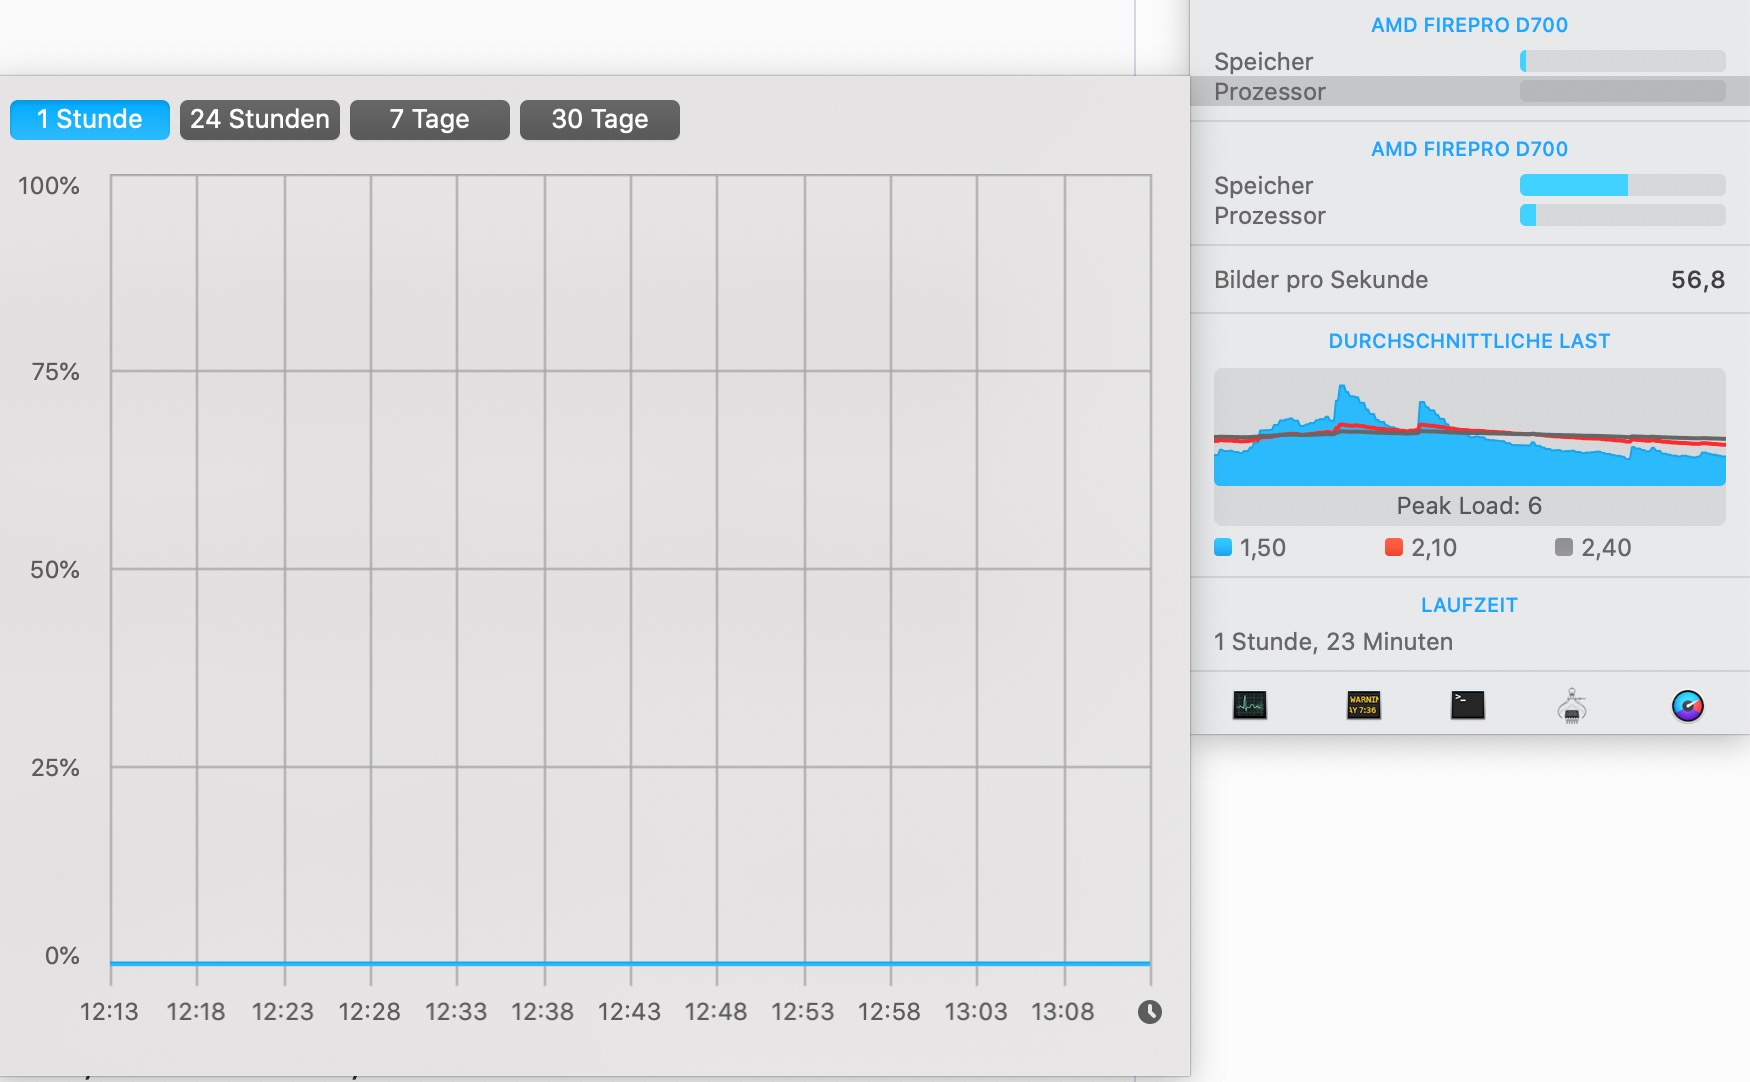Click the 12:58 time label
This screenshot has width=1750, height=1082.
click(889, 1012)
